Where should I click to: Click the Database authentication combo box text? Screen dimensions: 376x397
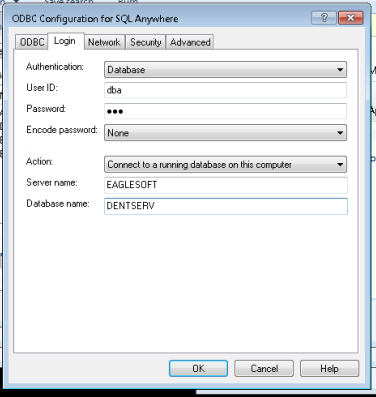126,70
